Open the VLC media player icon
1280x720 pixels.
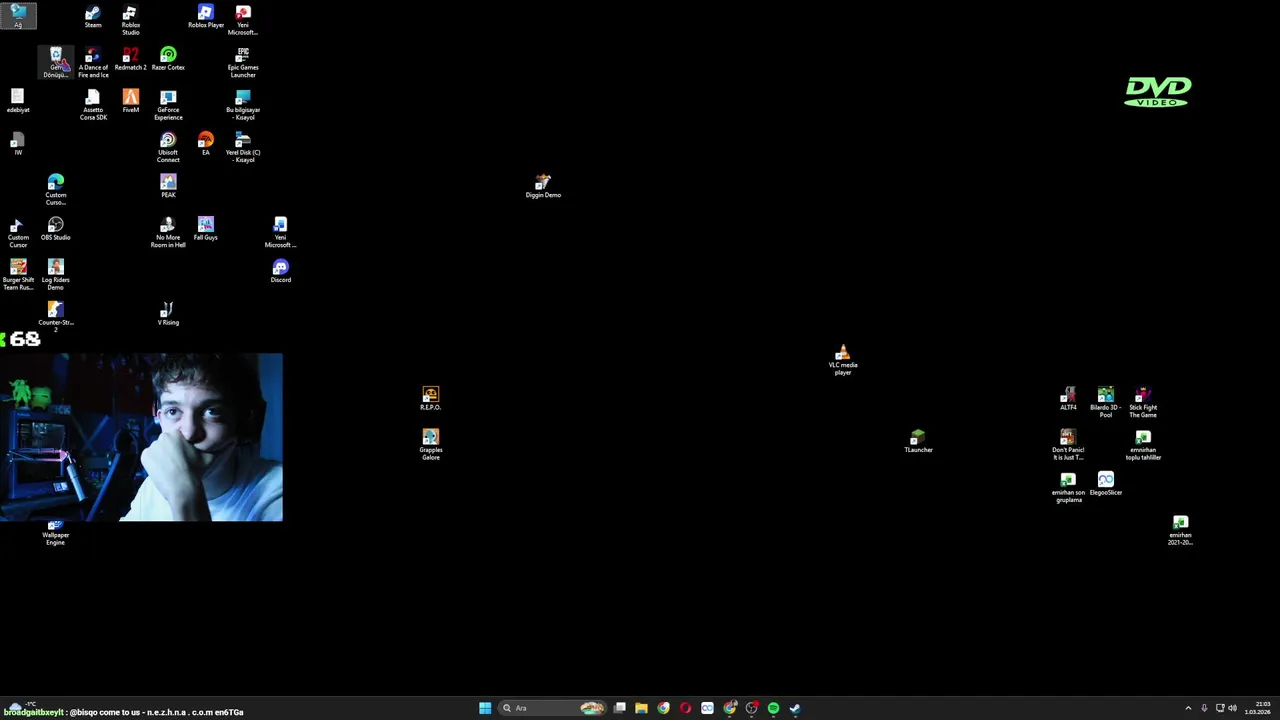pos(843,360)
